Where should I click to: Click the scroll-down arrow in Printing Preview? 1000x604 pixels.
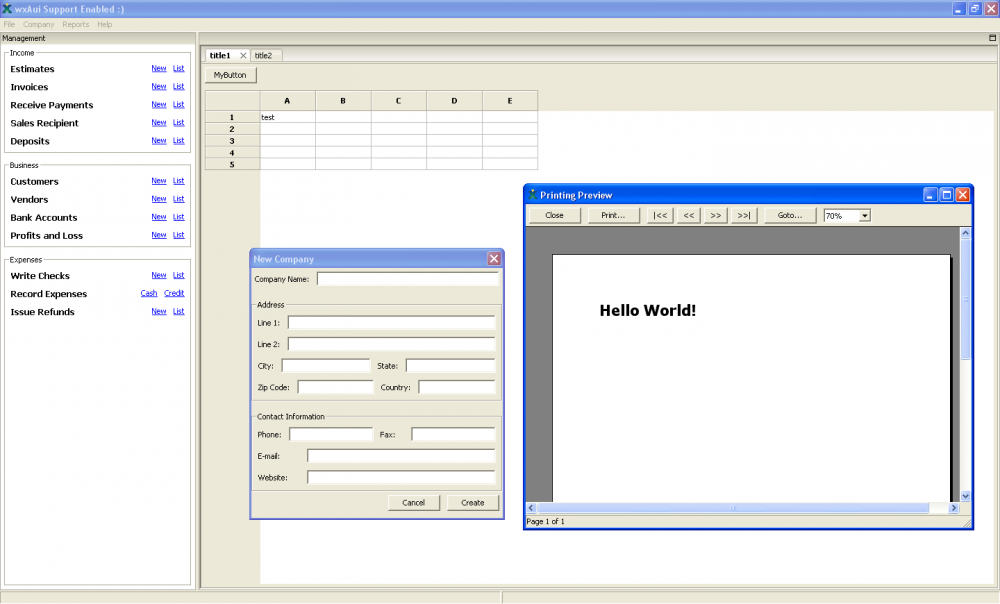click(x=965, y=496)
